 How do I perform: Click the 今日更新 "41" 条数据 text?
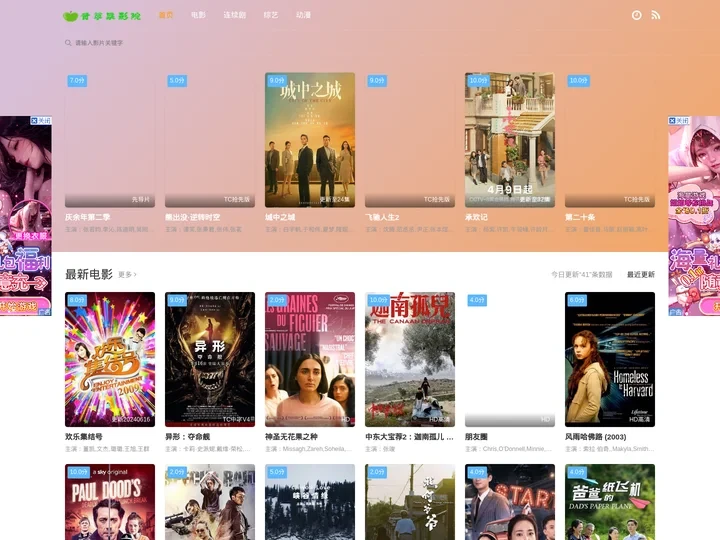[581, 275]
